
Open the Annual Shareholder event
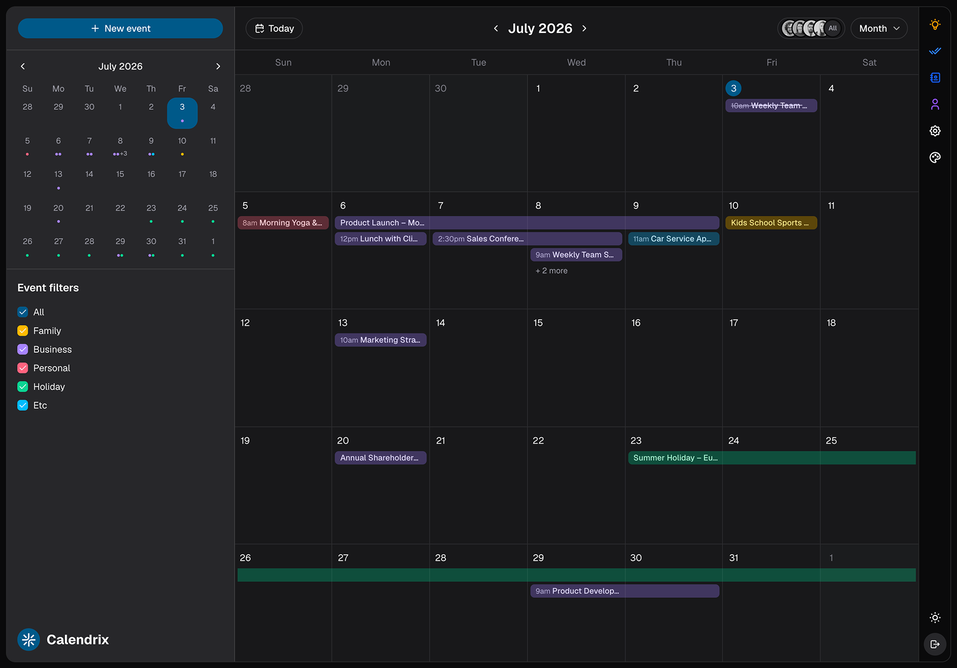pos(380,458)
